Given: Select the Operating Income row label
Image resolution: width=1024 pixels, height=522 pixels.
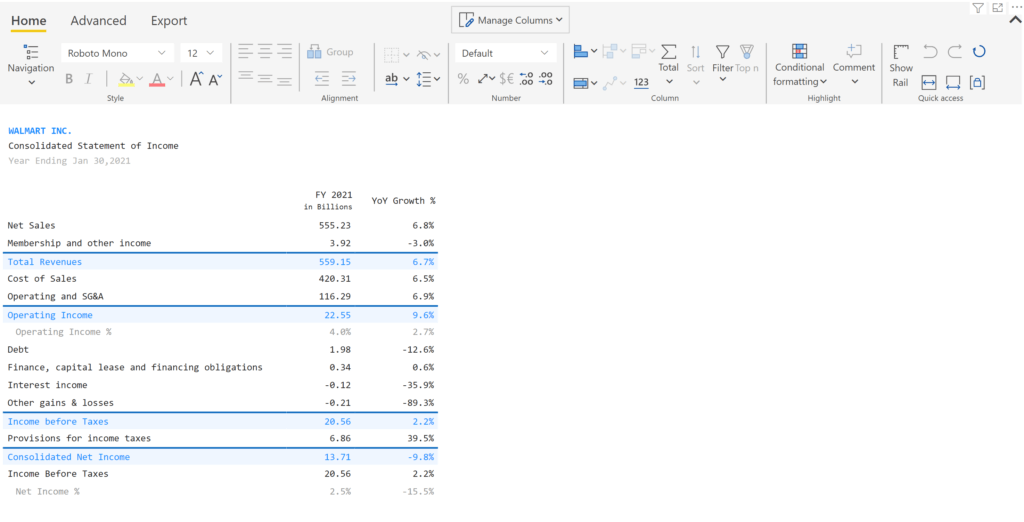Looking at the screenshot, I should pos(50,315).
